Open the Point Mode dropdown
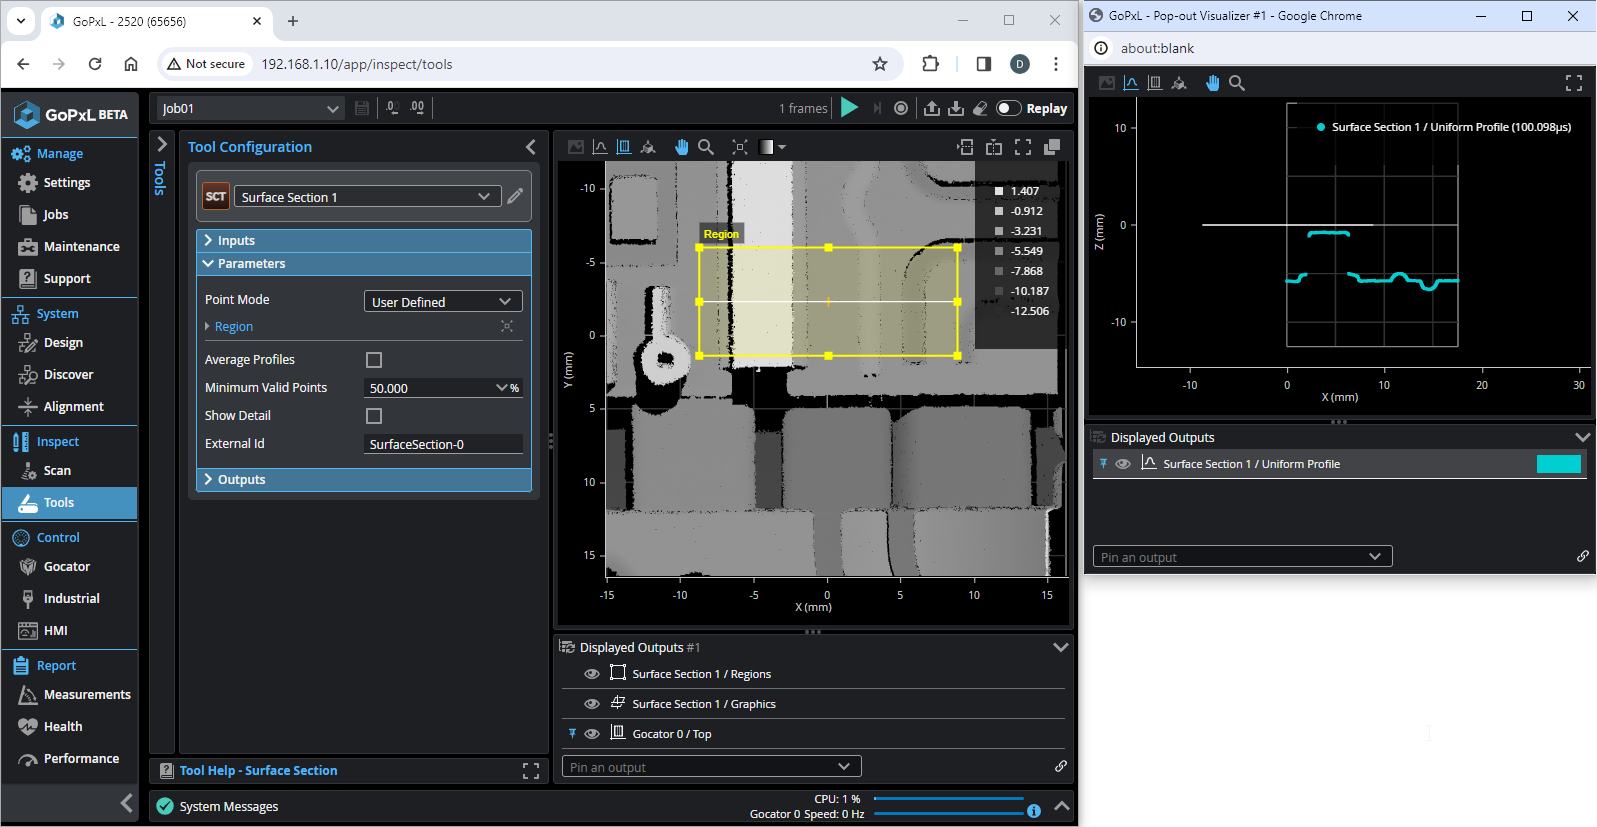 (442, 302)
